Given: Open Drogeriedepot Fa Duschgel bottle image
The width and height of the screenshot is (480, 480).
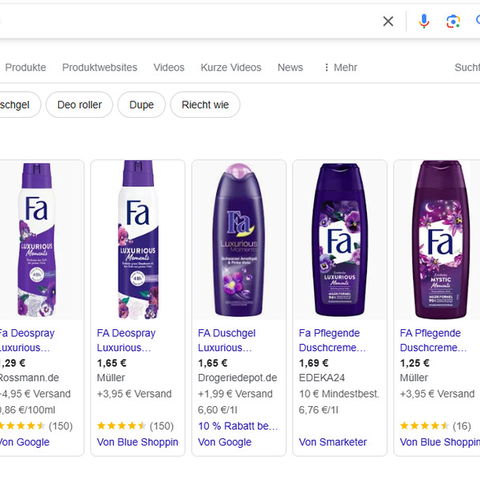Looking at the screenshot, I should (x=239, y=240).
